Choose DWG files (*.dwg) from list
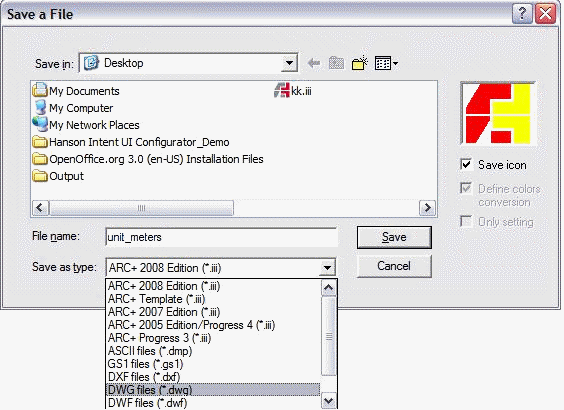 coord(213,390)
